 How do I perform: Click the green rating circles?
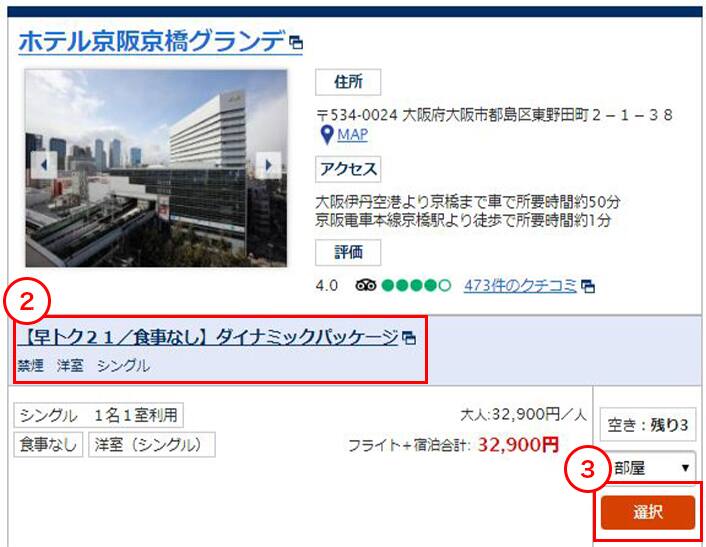tap(416, 285)
